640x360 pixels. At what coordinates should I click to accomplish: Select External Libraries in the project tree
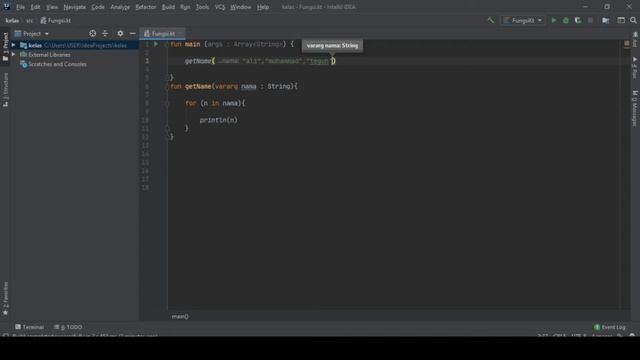[49, 55]
